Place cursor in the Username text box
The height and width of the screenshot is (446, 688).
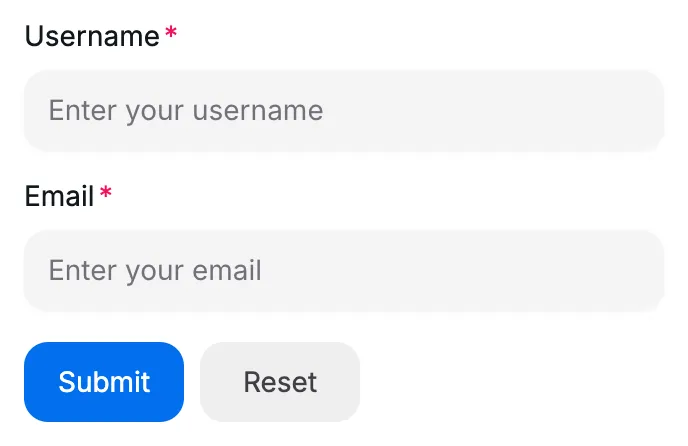[x=344, y=110]
